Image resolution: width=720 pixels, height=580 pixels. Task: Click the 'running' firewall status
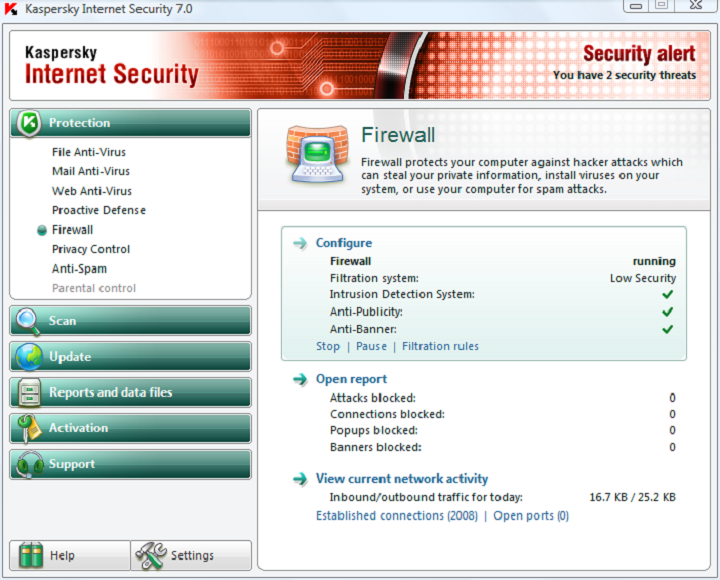(654, 261)
